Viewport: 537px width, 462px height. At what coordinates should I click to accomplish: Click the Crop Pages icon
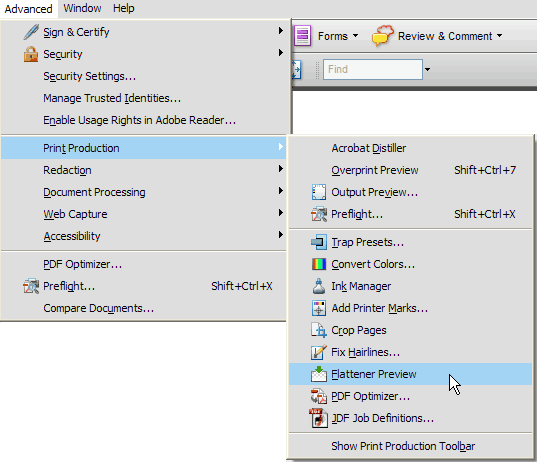pyautogui.click(x=319, y=330)
